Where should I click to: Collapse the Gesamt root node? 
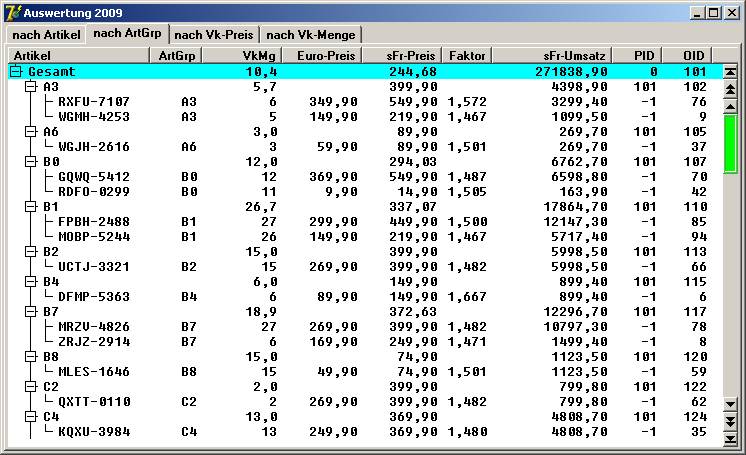16,72
